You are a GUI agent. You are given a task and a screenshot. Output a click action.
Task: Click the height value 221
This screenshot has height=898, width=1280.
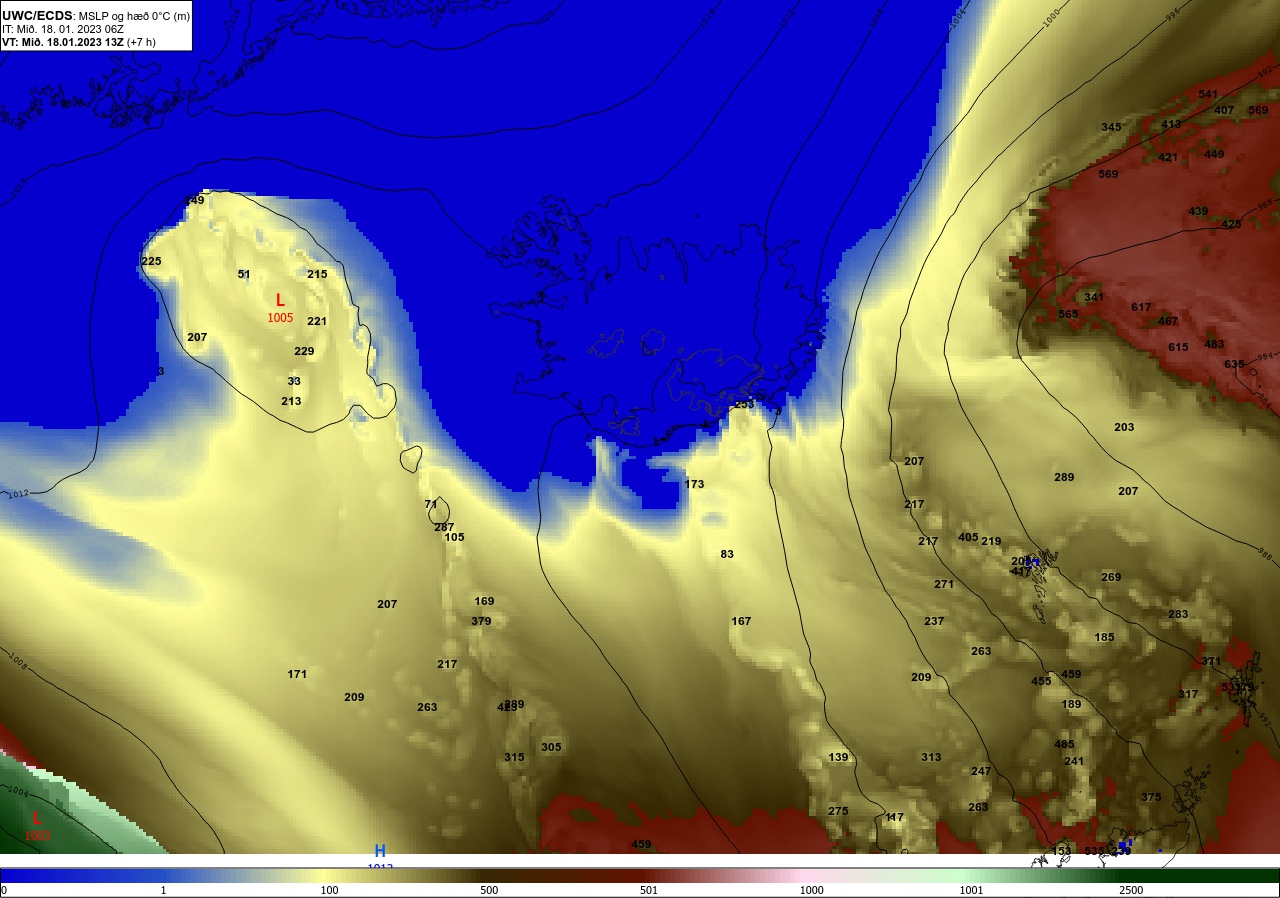[x=317, y=321]
